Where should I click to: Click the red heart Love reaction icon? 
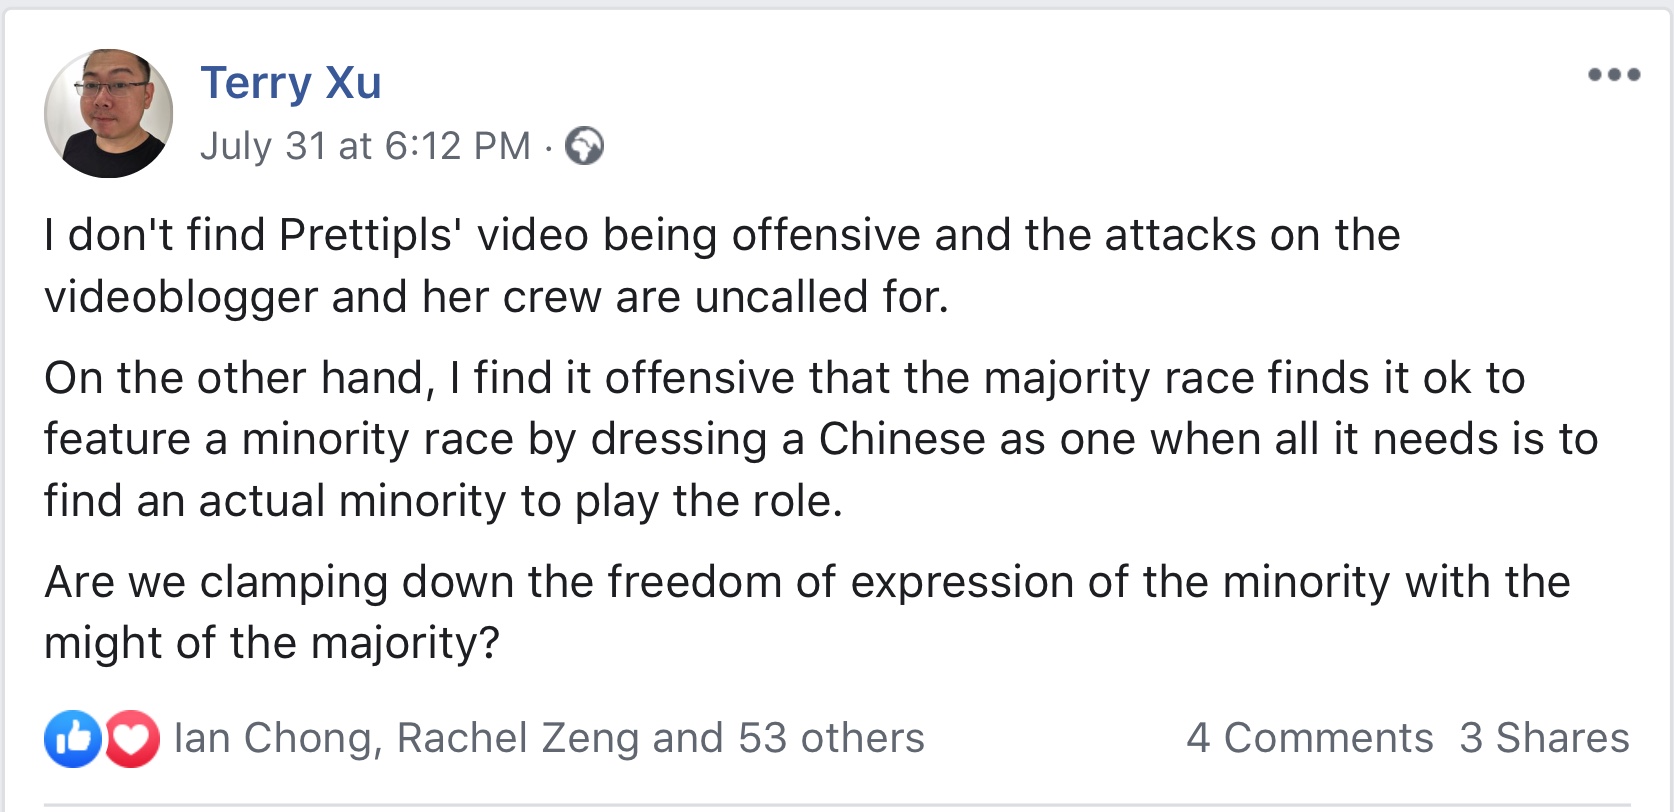pyautogui.click(x=132, y=739)
